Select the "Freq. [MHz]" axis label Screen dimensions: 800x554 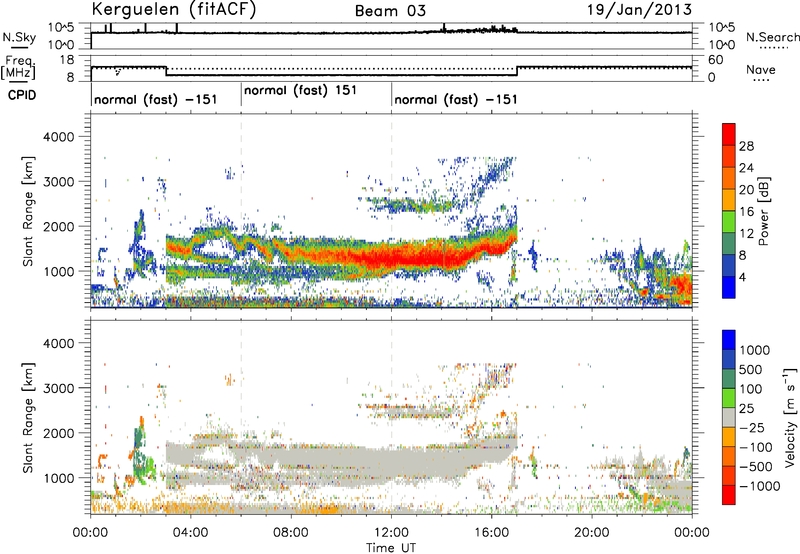coord(19,68)
